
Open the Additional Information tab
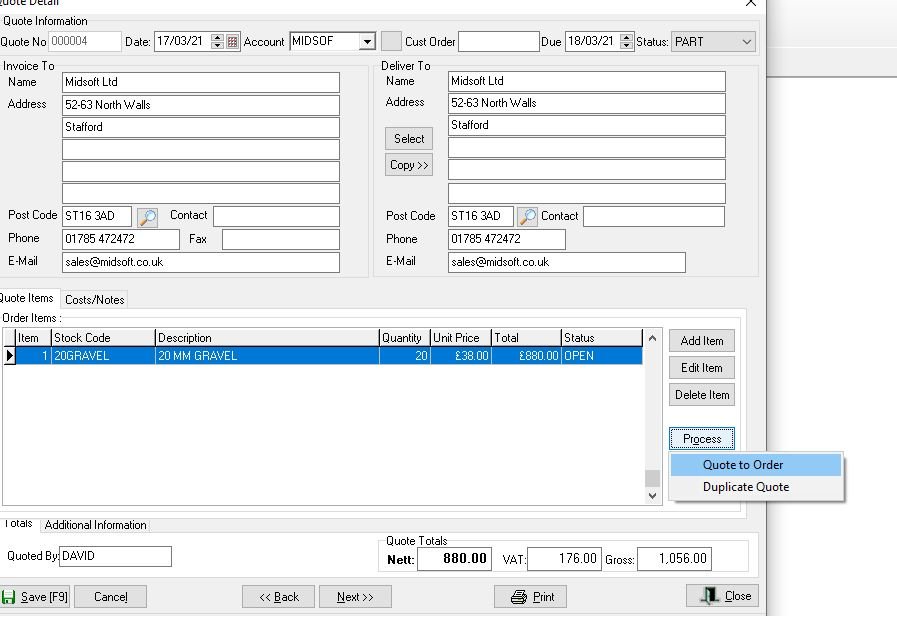pos(96,525)
